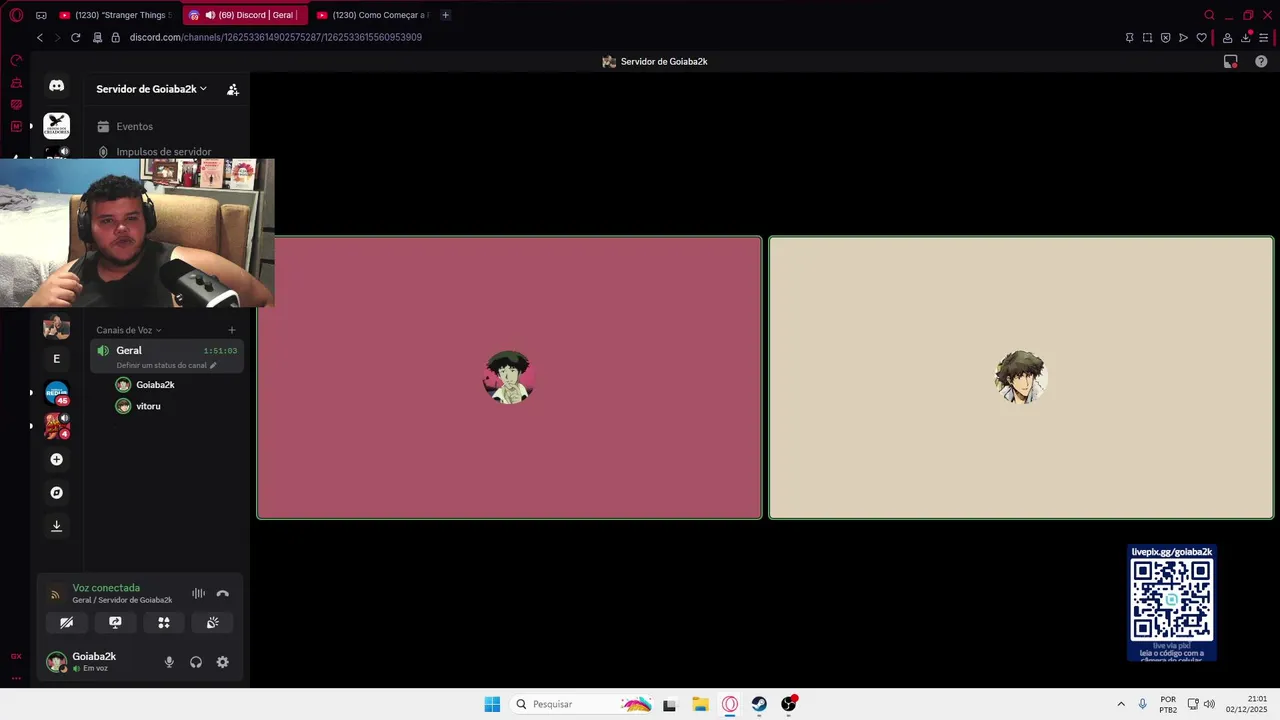The height and width of the screenshot is (720, 1280).
Task: Click the Pesquisar taskbar search box
Action: pyautogui.click(x=584, y=704)
